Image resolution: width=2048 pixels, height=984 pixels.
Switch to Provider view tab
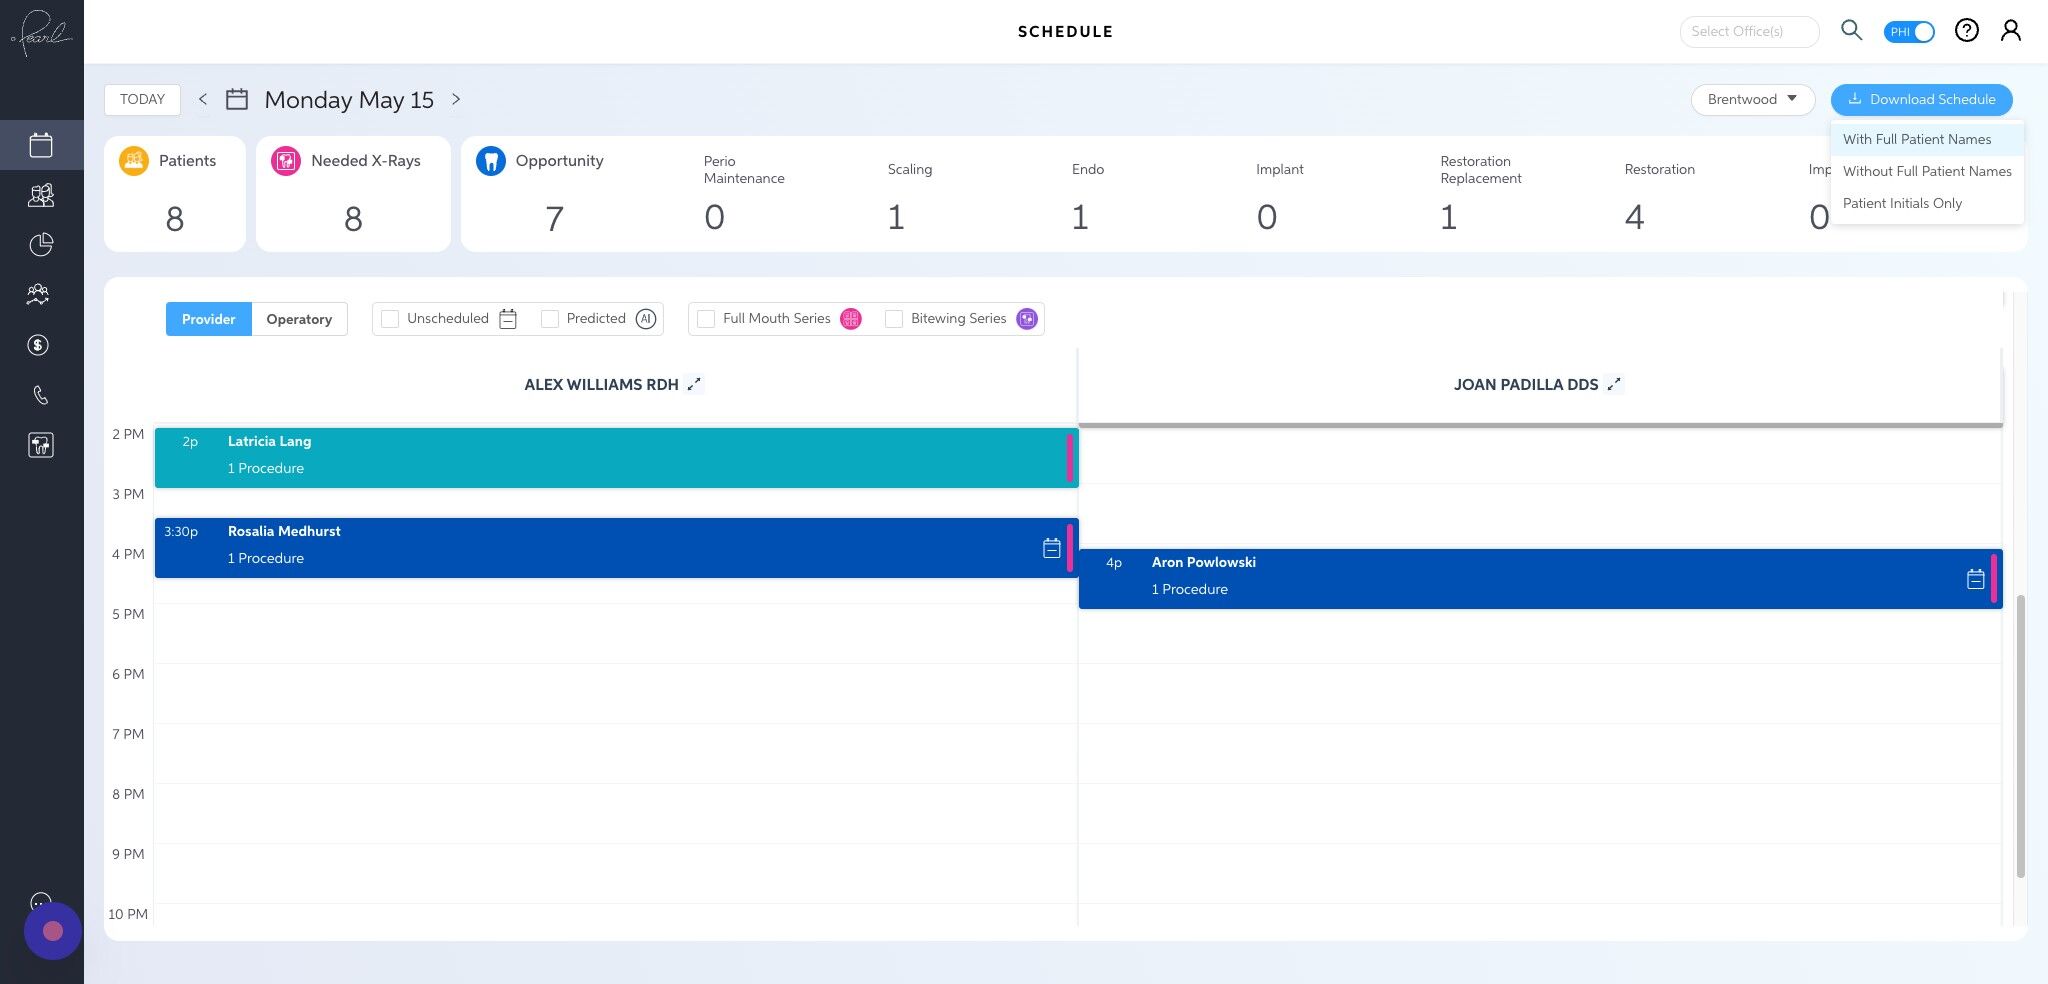click(x=209, y=319)
